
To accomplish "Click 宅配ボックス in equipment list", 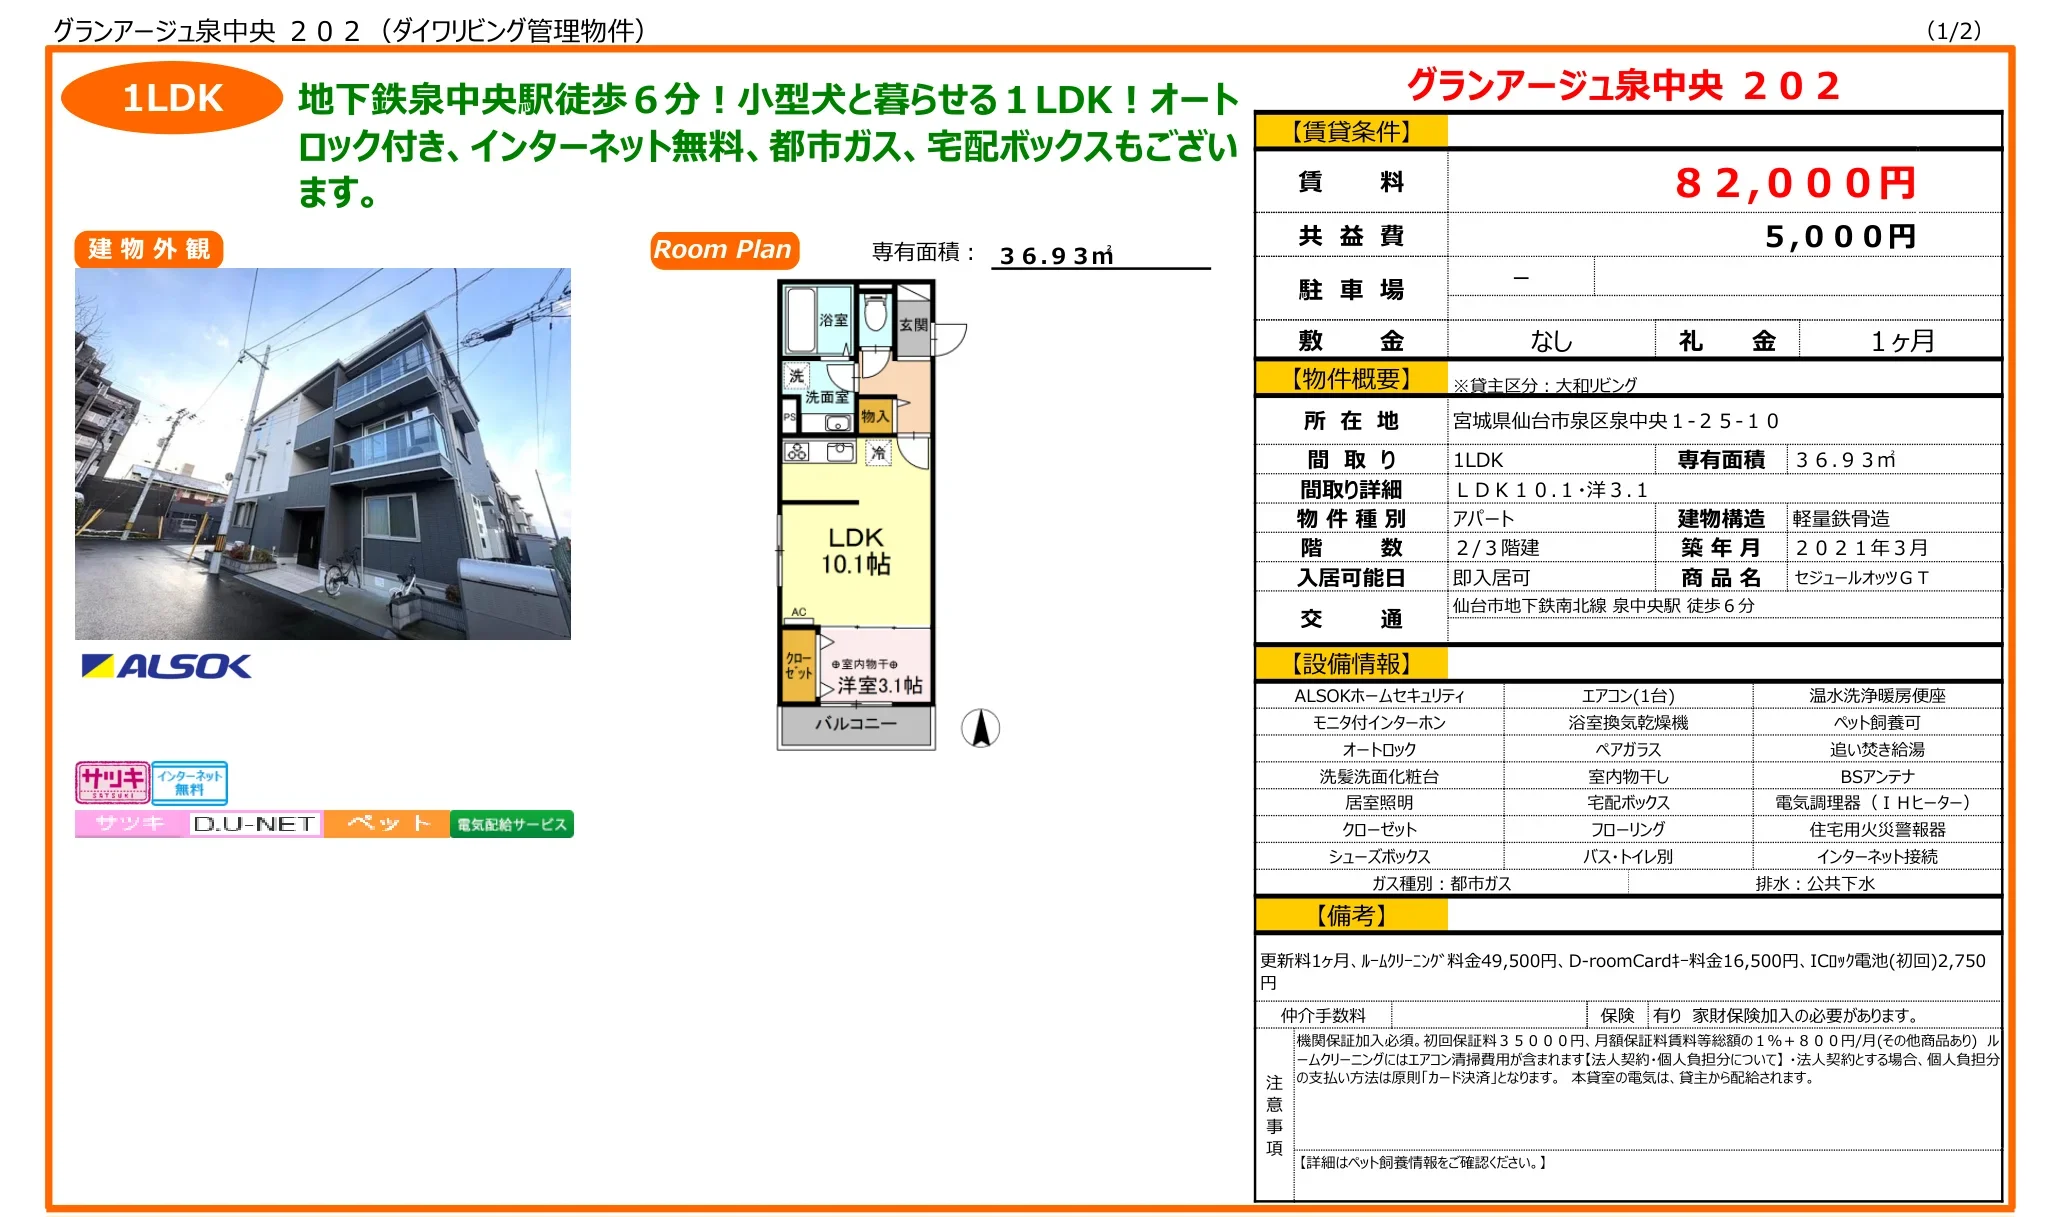I will tap(1628, 803).
